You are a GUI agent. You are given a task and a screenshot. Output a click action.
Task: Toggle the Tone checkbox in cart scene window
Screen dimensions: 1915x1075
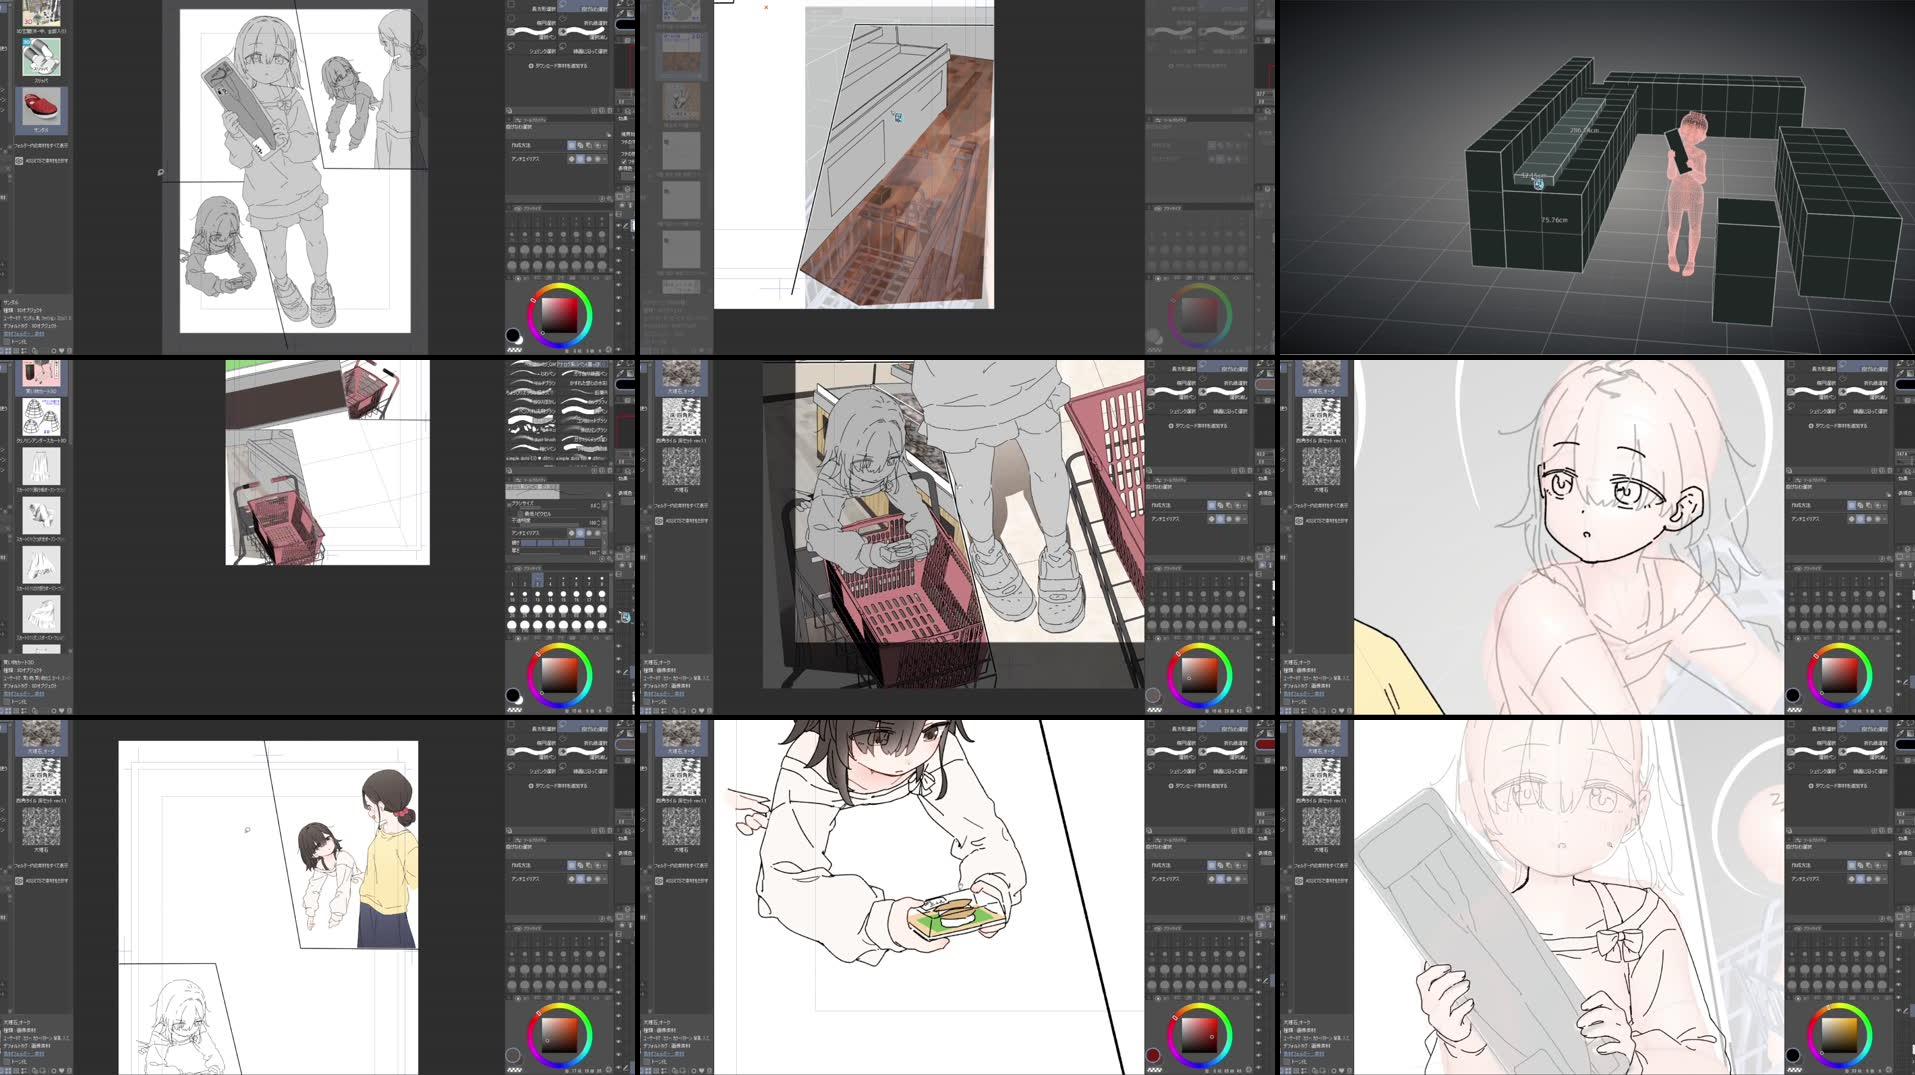coord(6,701)
